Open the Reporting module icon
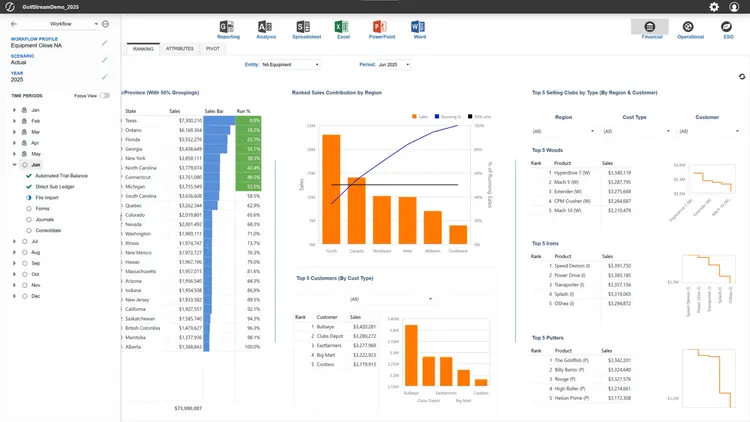 (x=227, y=26)
